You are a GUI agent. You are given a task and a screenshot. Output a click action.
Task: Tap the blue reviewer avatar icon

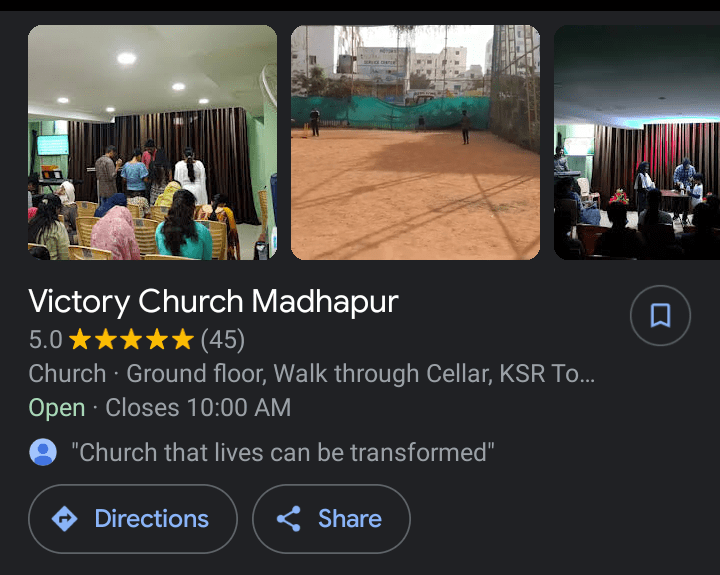[43, 452]
